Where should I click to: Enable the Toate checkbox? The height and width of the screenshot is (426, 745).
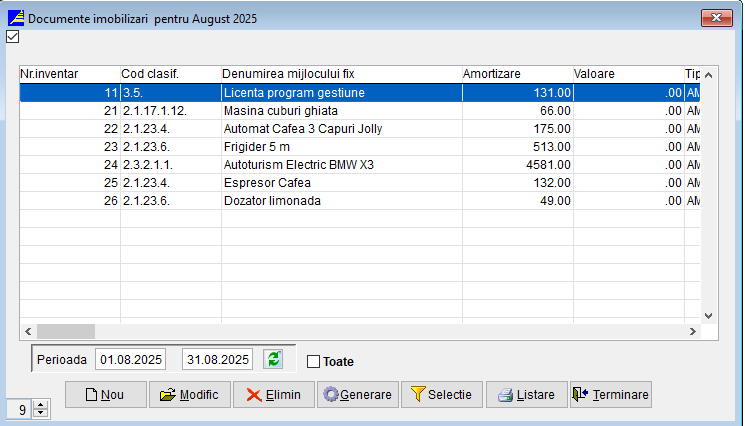point(314,362)
